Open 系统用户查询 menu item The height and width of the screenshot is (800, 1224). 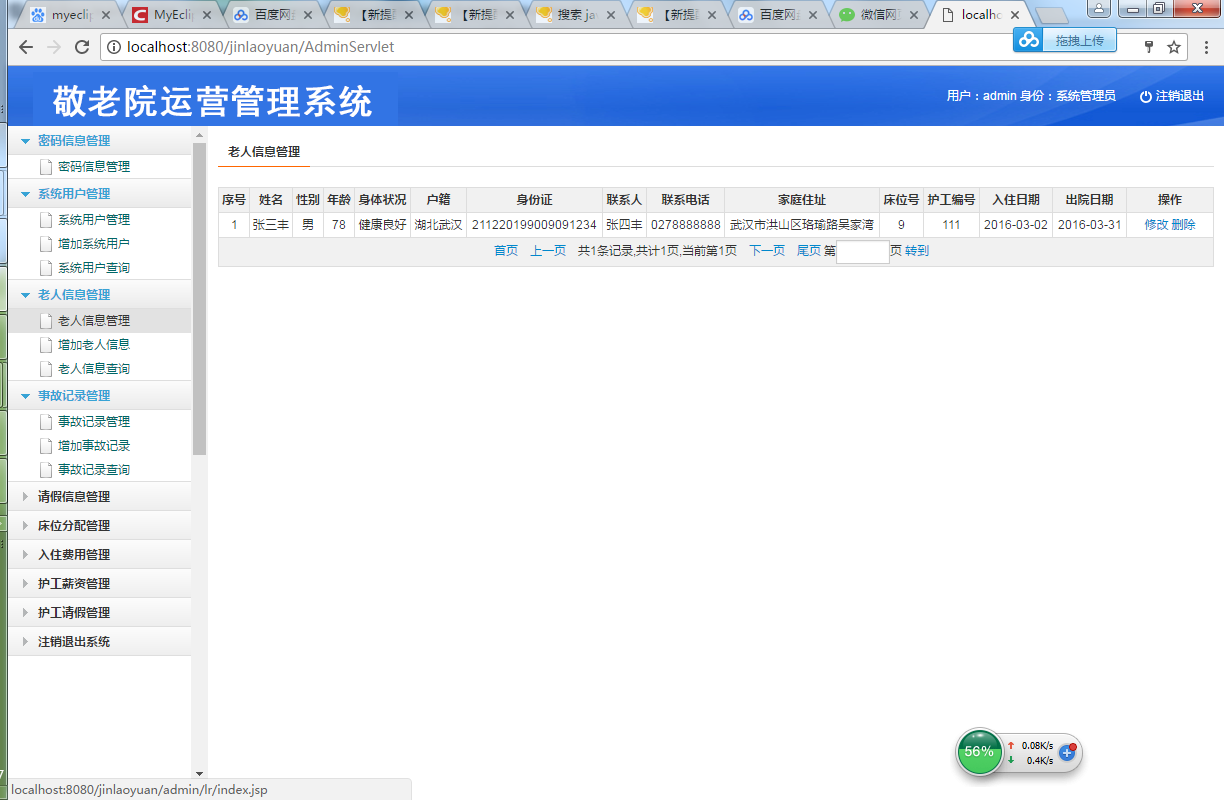click(94, 268)
